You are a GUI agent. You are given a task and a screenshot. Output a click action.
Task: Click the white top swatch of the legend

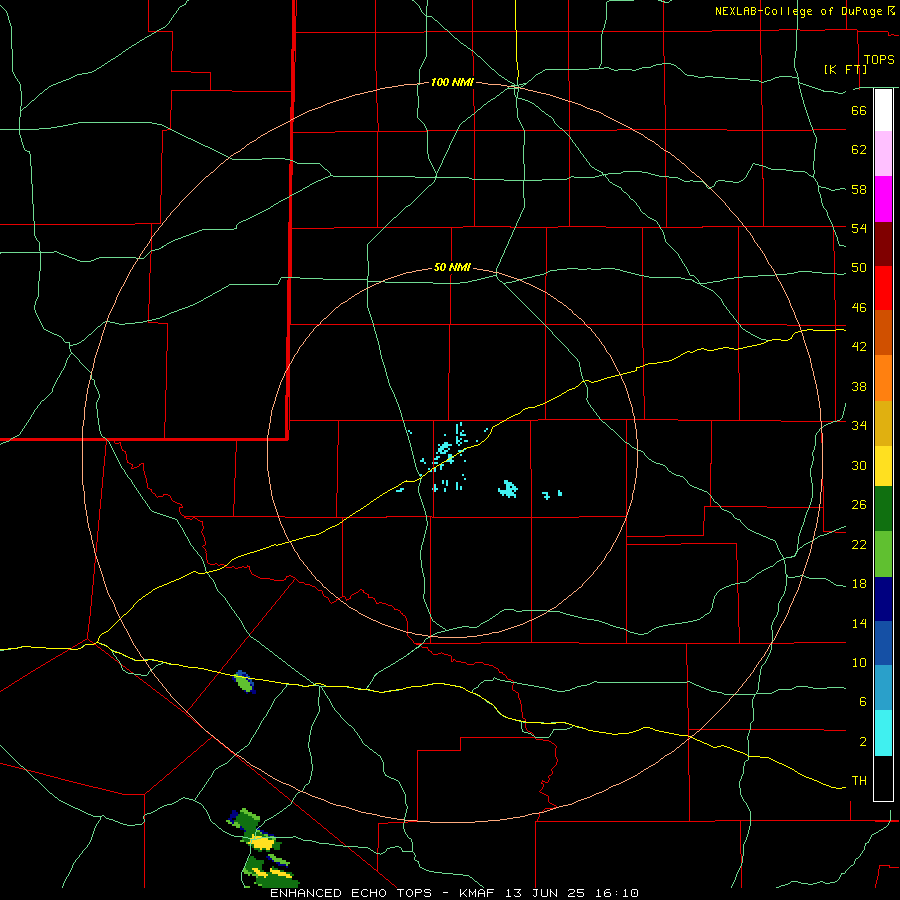point(883,110)
